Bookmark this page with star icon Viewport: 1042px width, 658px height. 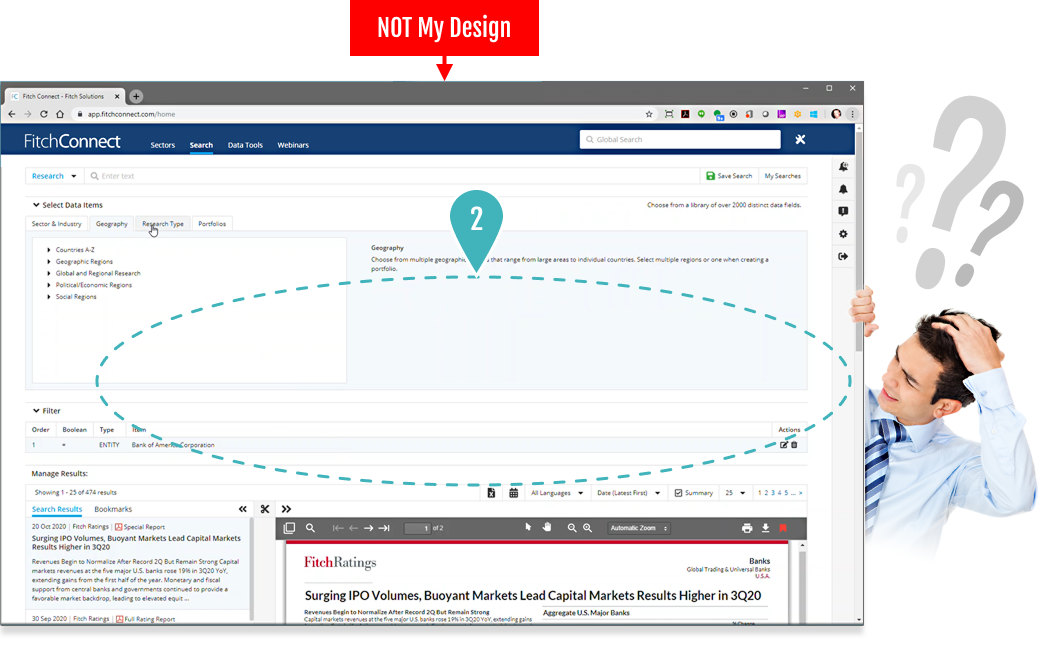click(x=649, y=114)
